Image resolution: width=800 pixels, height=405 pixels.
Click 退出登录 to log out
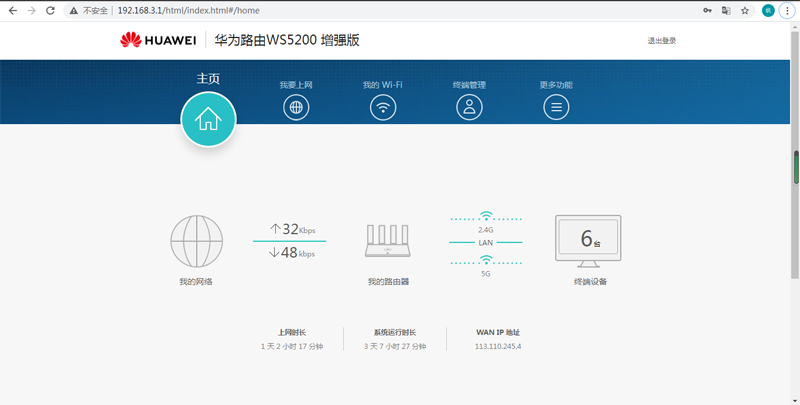(662, 41)
